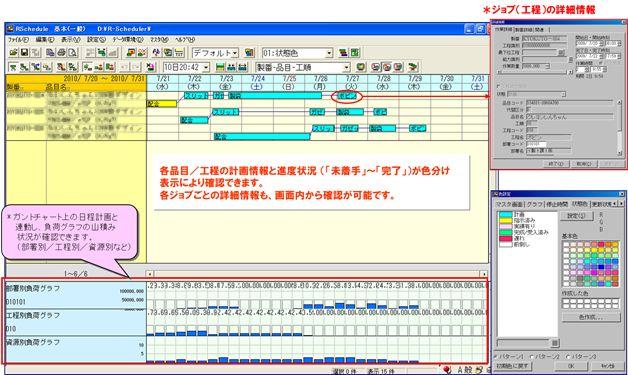
Task: Select the マスタ画面 tab in color dialog
Action: (509, 204)
